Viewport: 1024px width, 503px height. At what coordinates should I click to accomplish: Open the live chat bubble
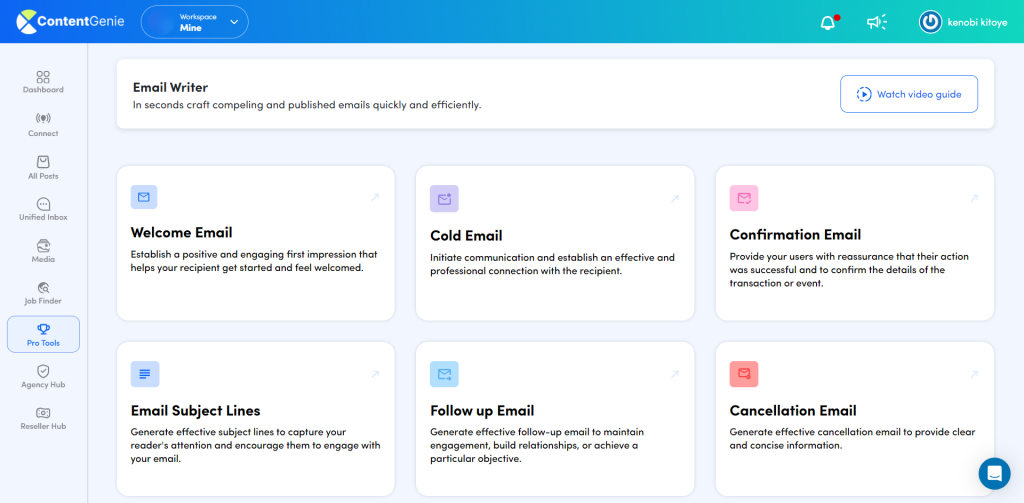tap(995, 473)
